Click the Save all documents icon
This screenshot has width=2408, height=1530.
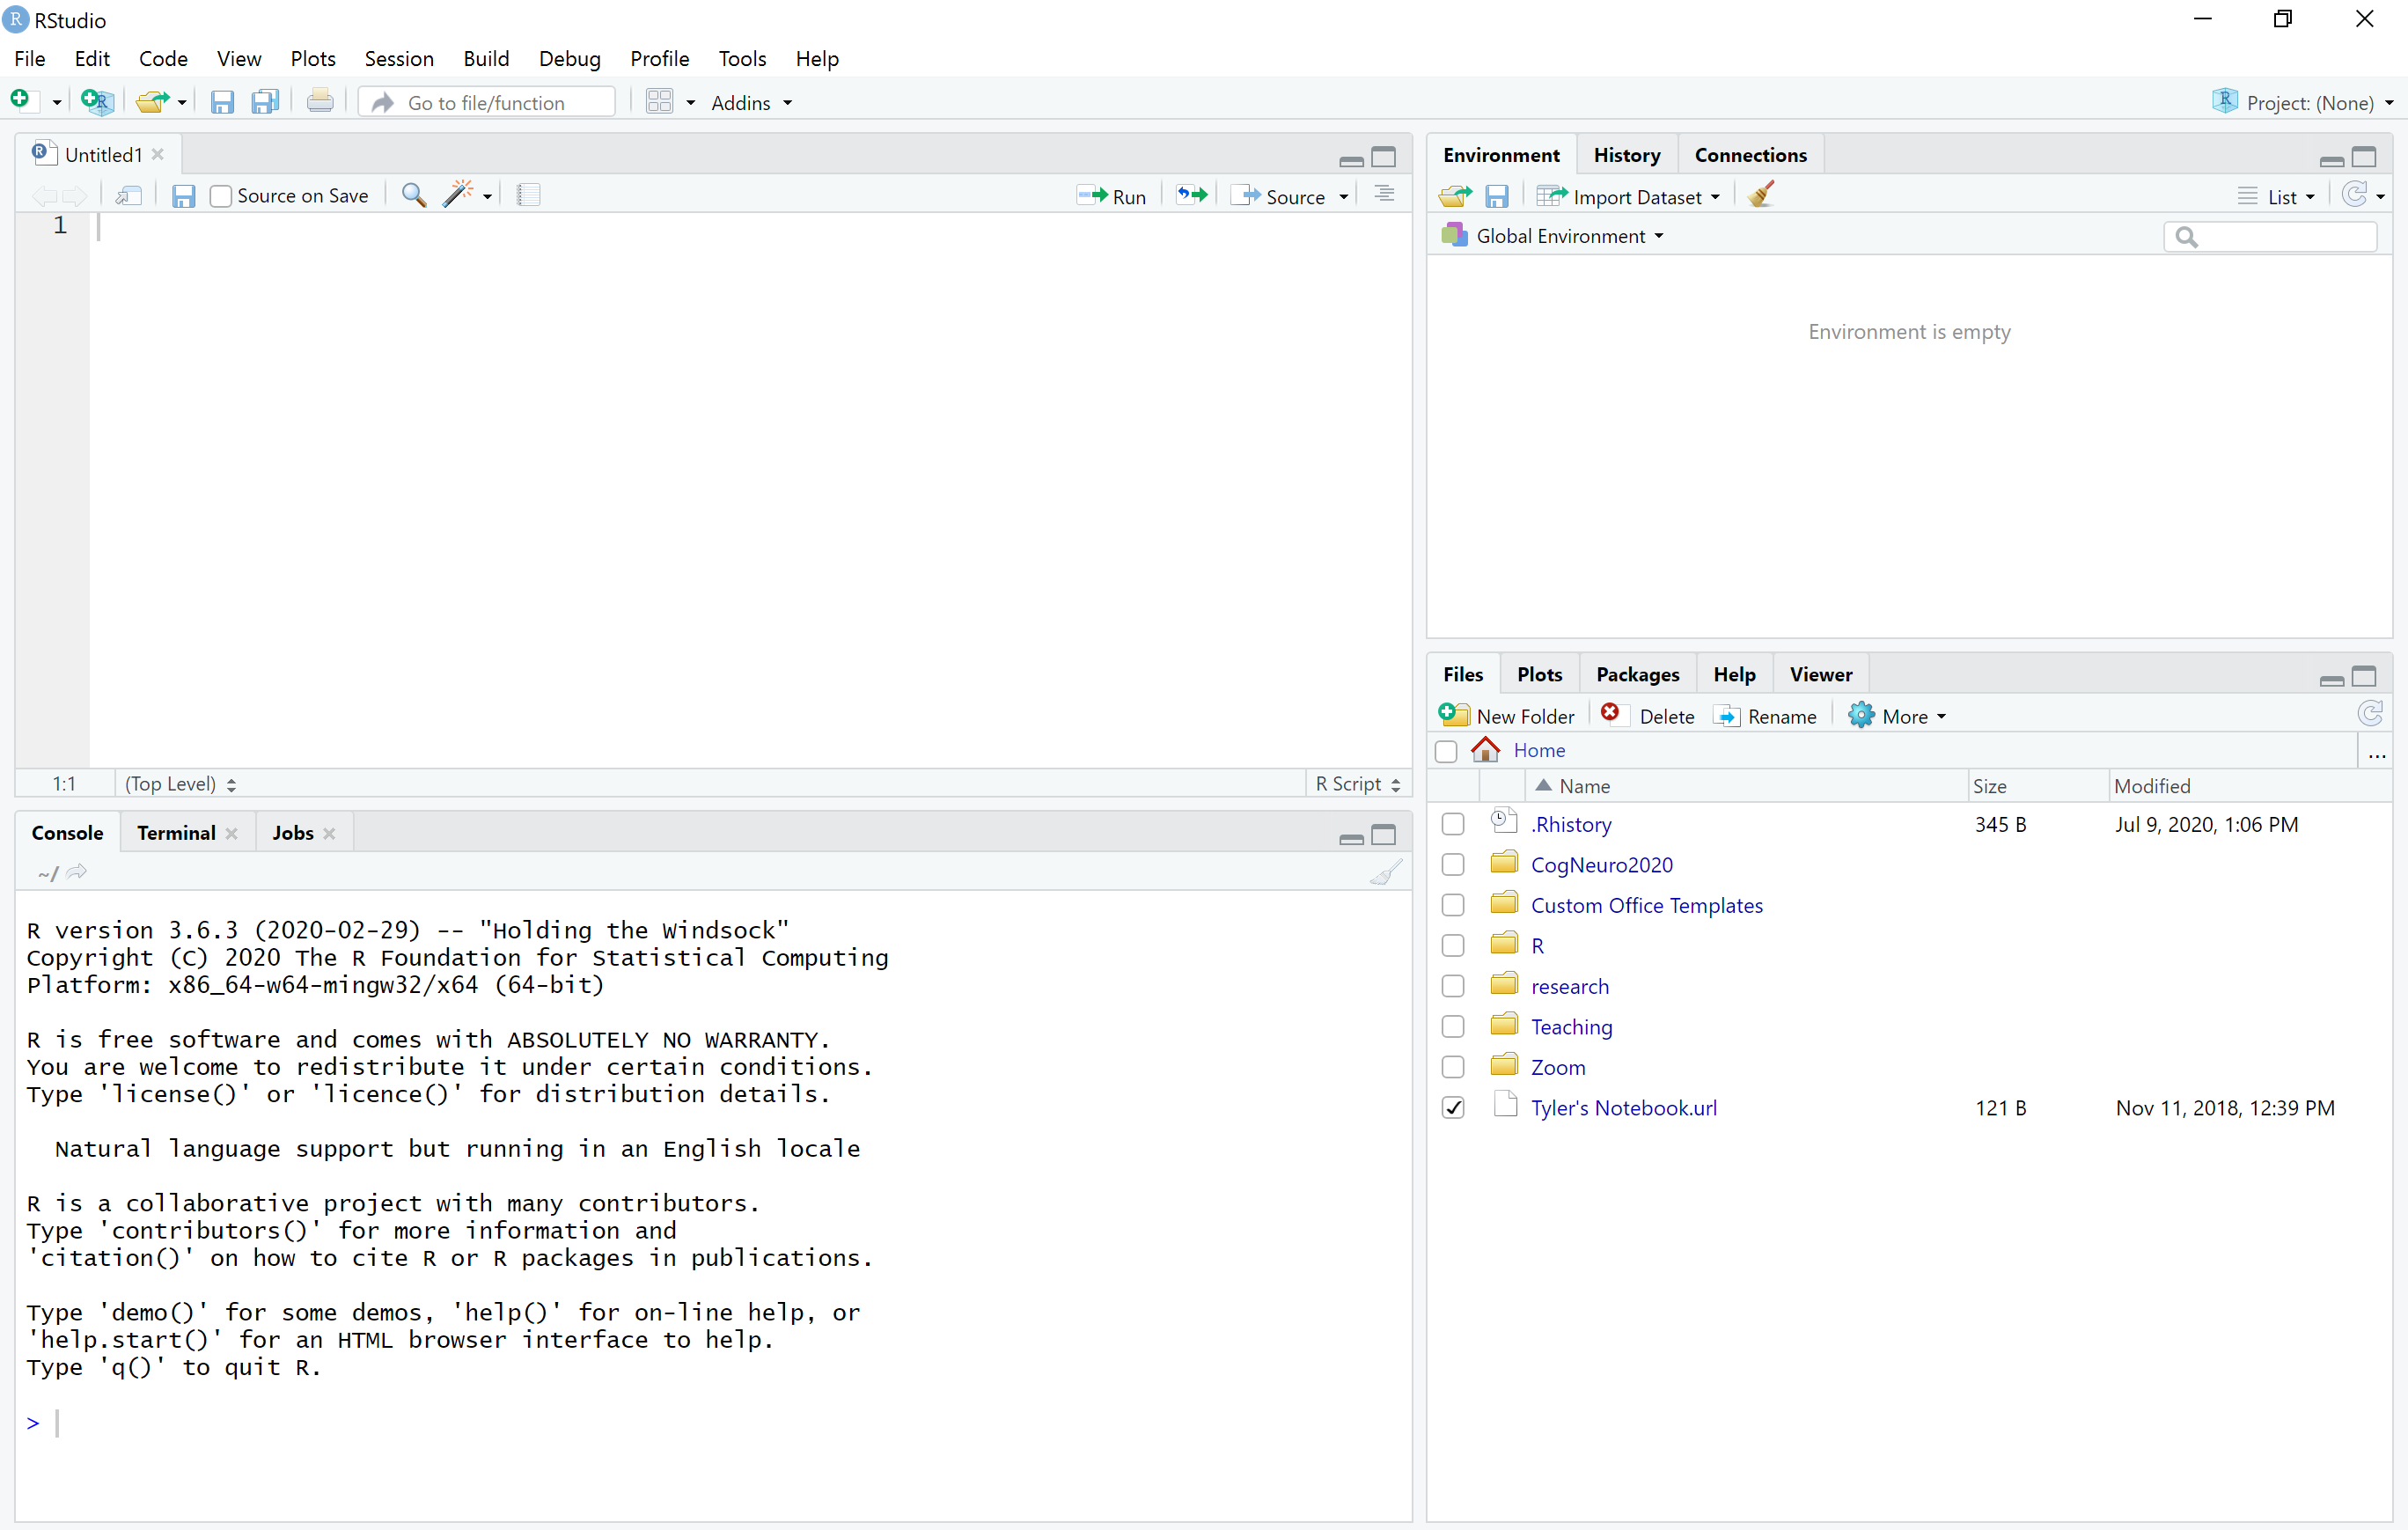pos(265,102)
